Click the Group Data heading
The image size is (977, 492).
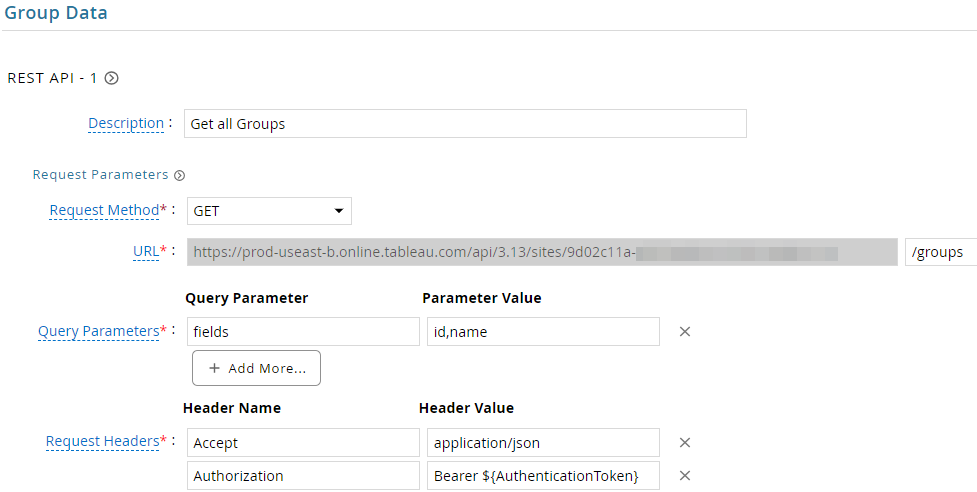click(x=55, y=13)
